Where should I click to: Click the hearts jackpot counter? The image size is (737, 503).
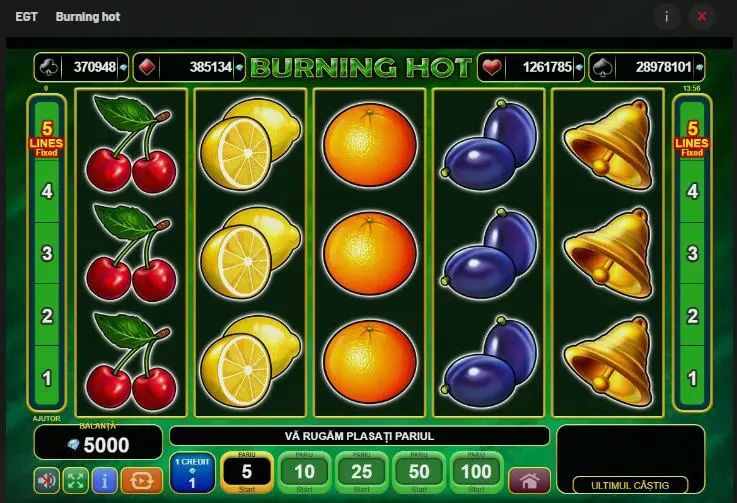pos(531,67)
